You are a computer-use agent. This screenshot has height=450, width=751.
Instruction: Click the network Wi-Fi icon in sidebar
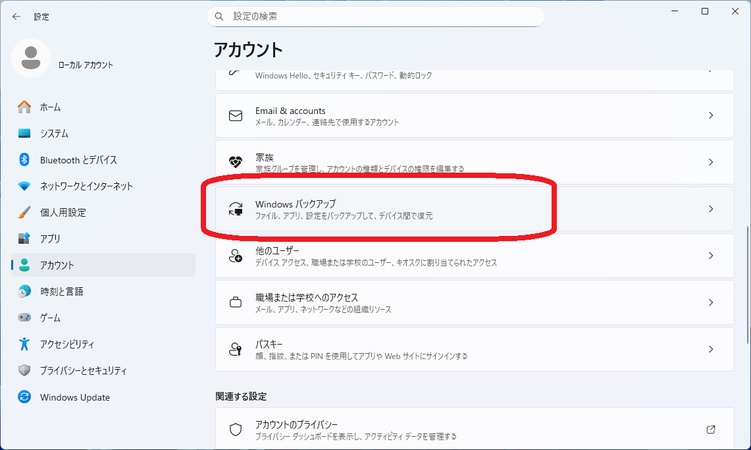pos(24,186)
